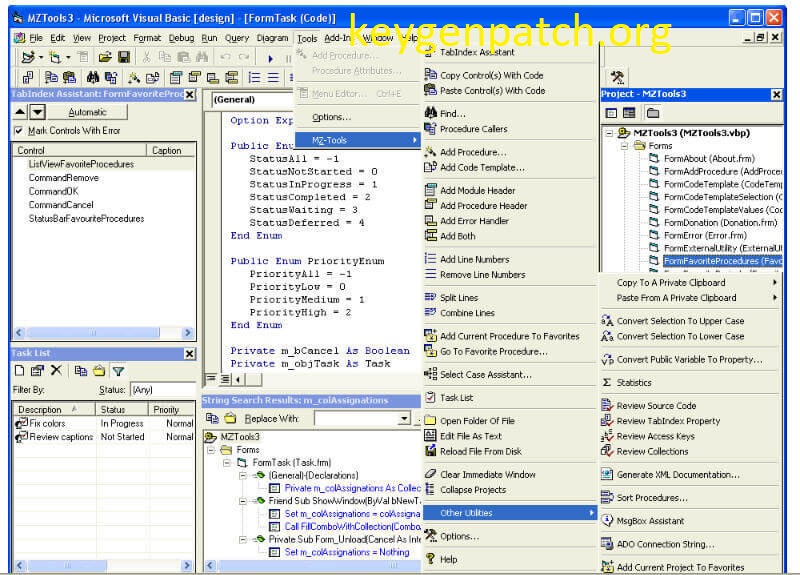Collapse the Forms folder in Project panel
The height and width of the screenshot is (575, 800).
point(624,146)
